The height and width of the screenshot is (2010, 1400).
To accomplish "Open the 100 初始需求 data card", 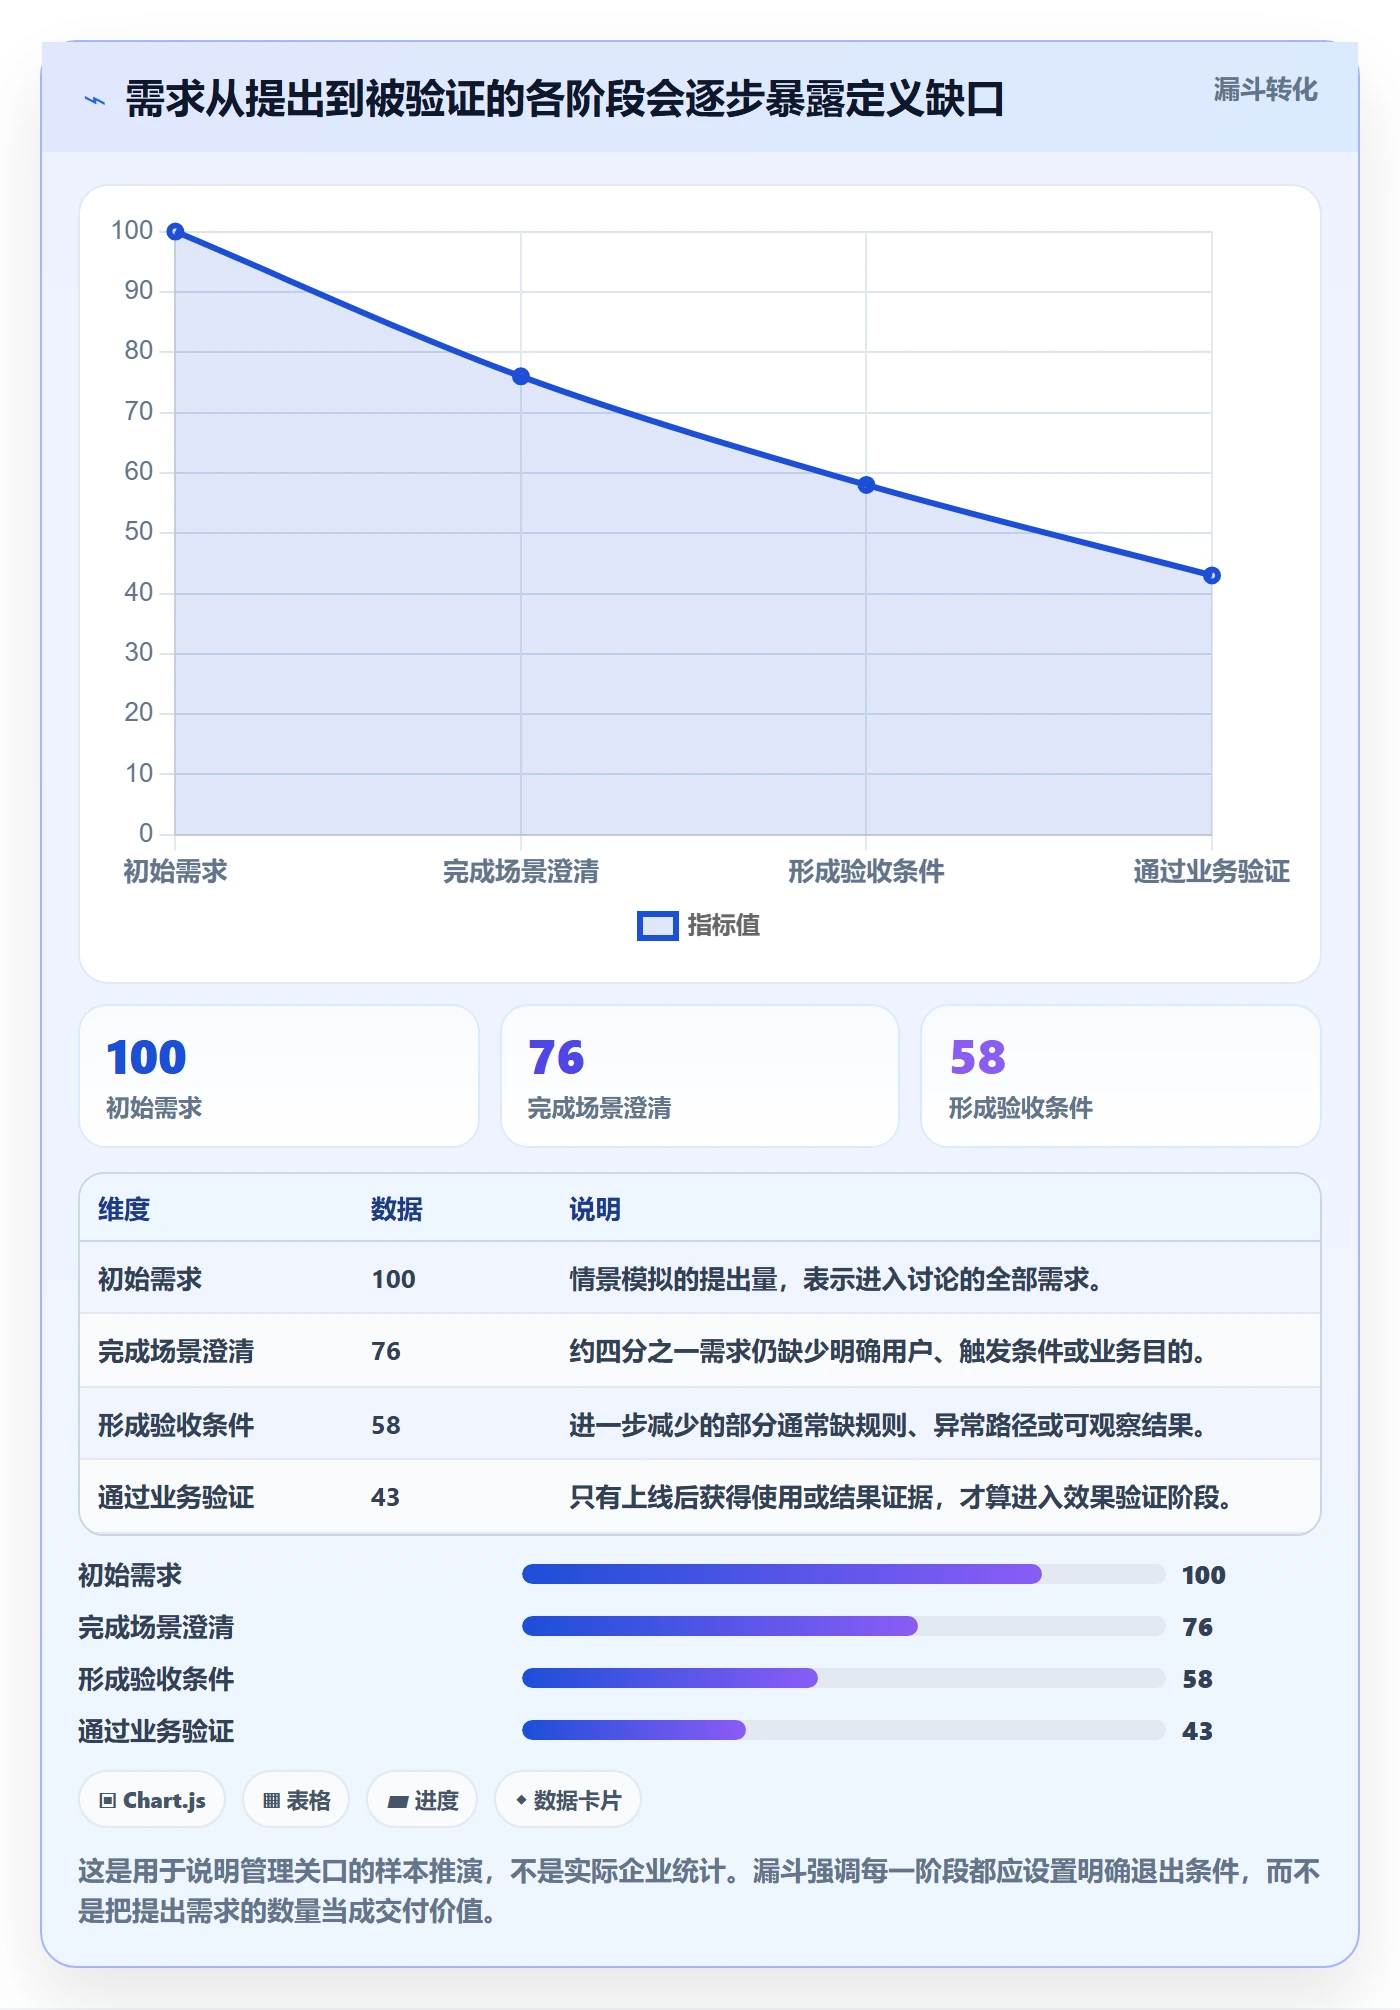I will pos(279,1076).
